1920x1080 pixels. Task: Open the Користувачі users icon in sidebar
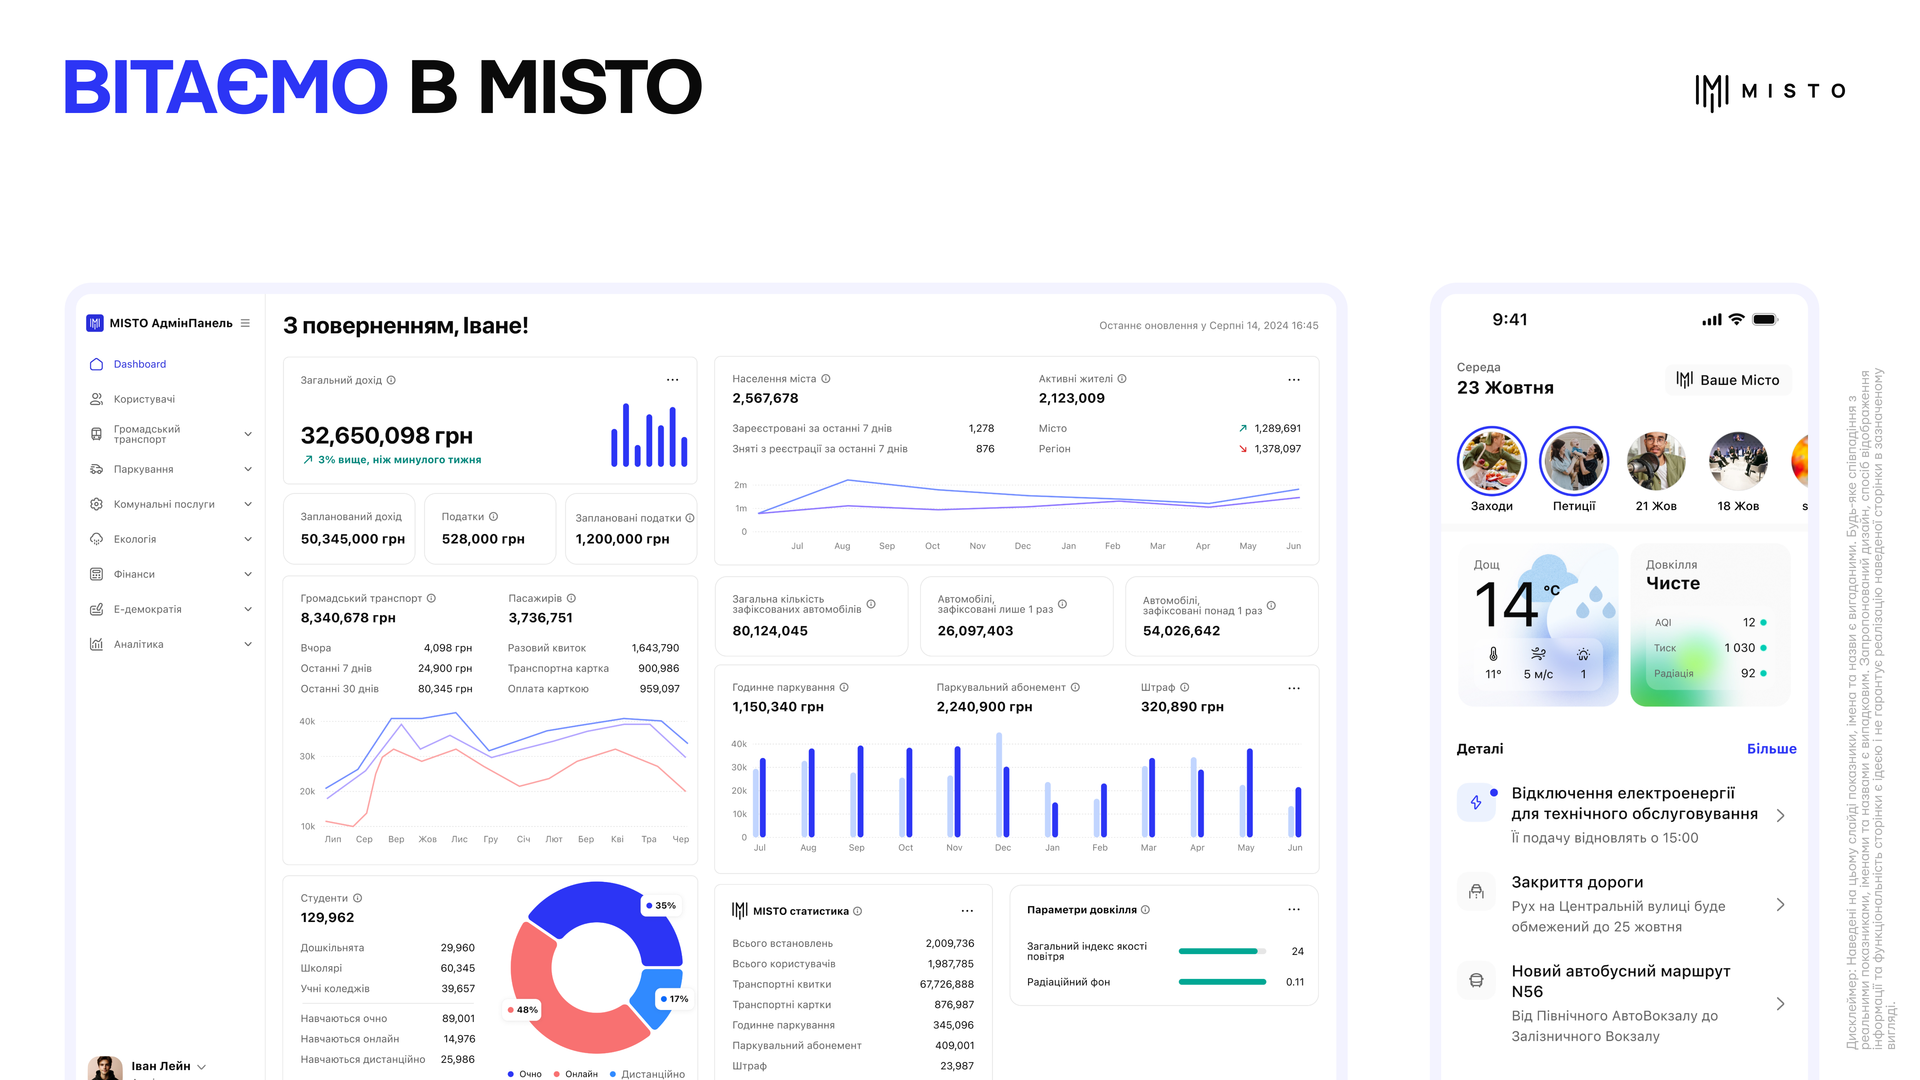96,399
